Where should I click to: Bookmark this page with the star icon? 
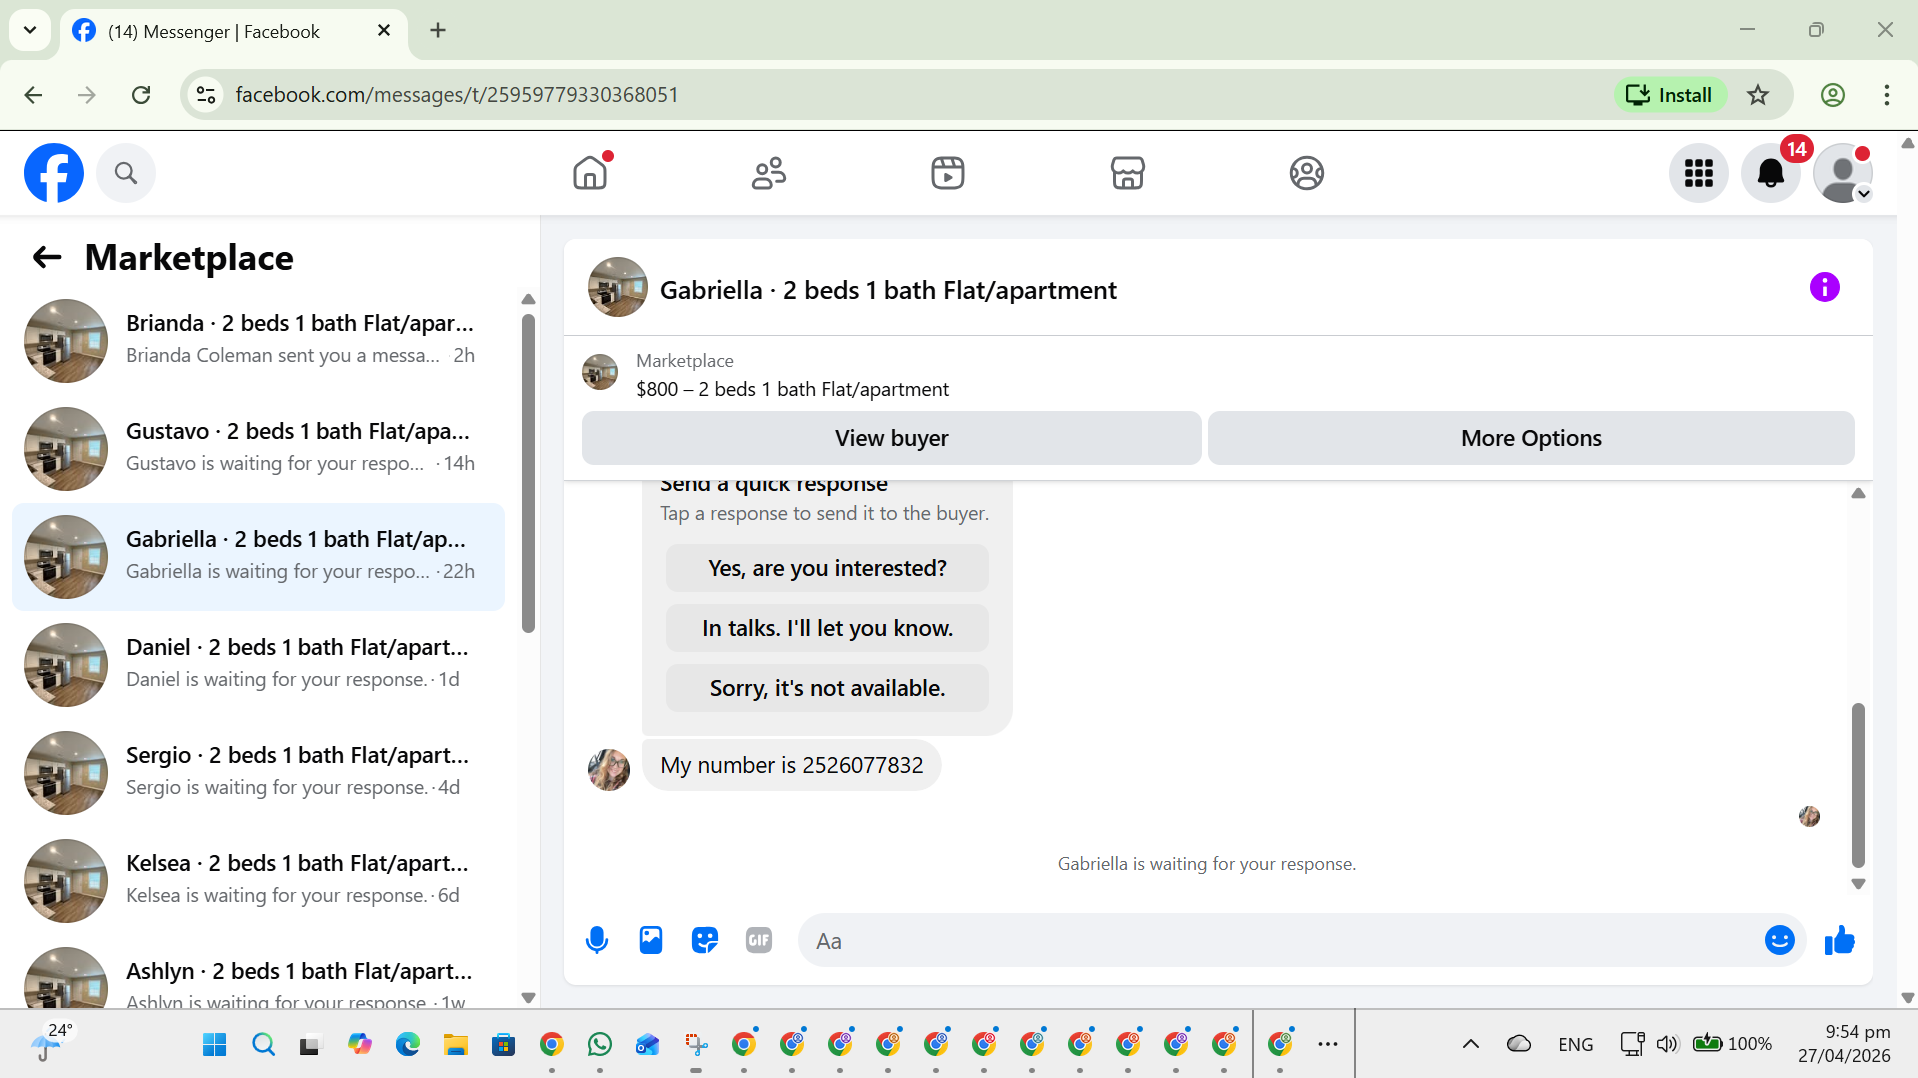tap(1758, 95)
